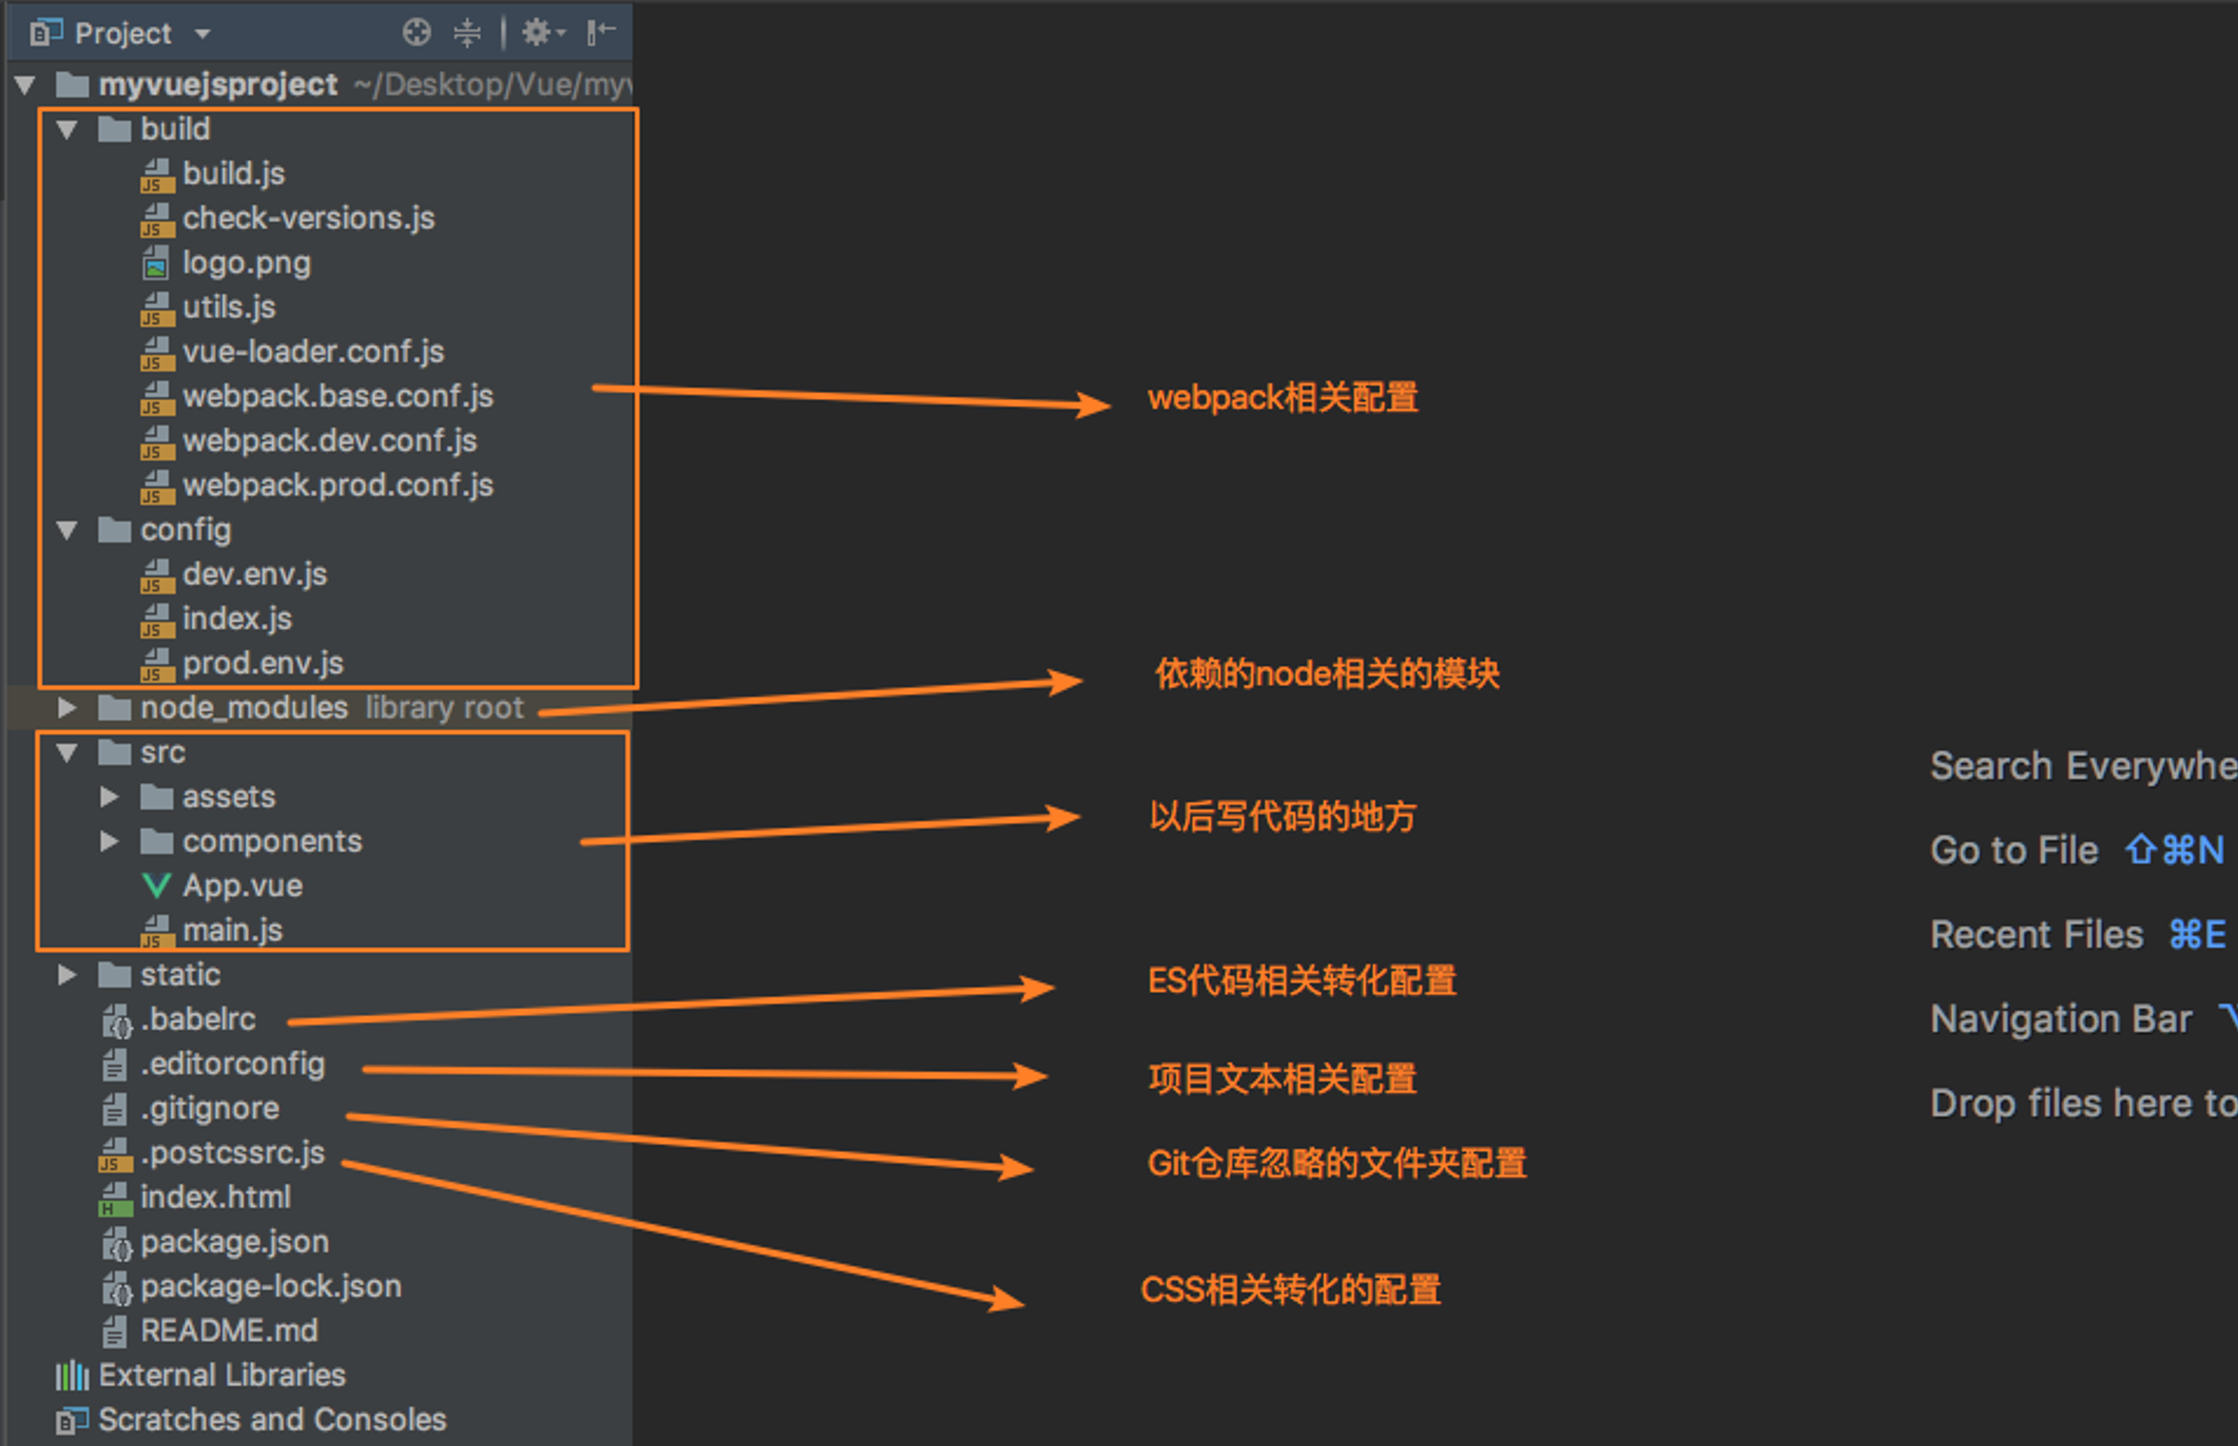Click the Go to File hint text
This screenshot has height=1446, width=2238.
(x=2013, y=850)
